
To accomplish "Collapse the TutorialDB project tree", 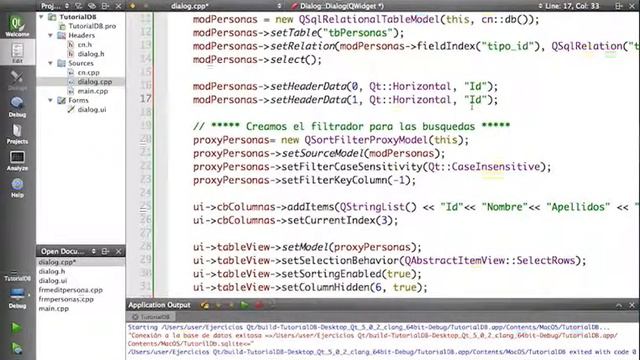I will click(x=41, y=17).
